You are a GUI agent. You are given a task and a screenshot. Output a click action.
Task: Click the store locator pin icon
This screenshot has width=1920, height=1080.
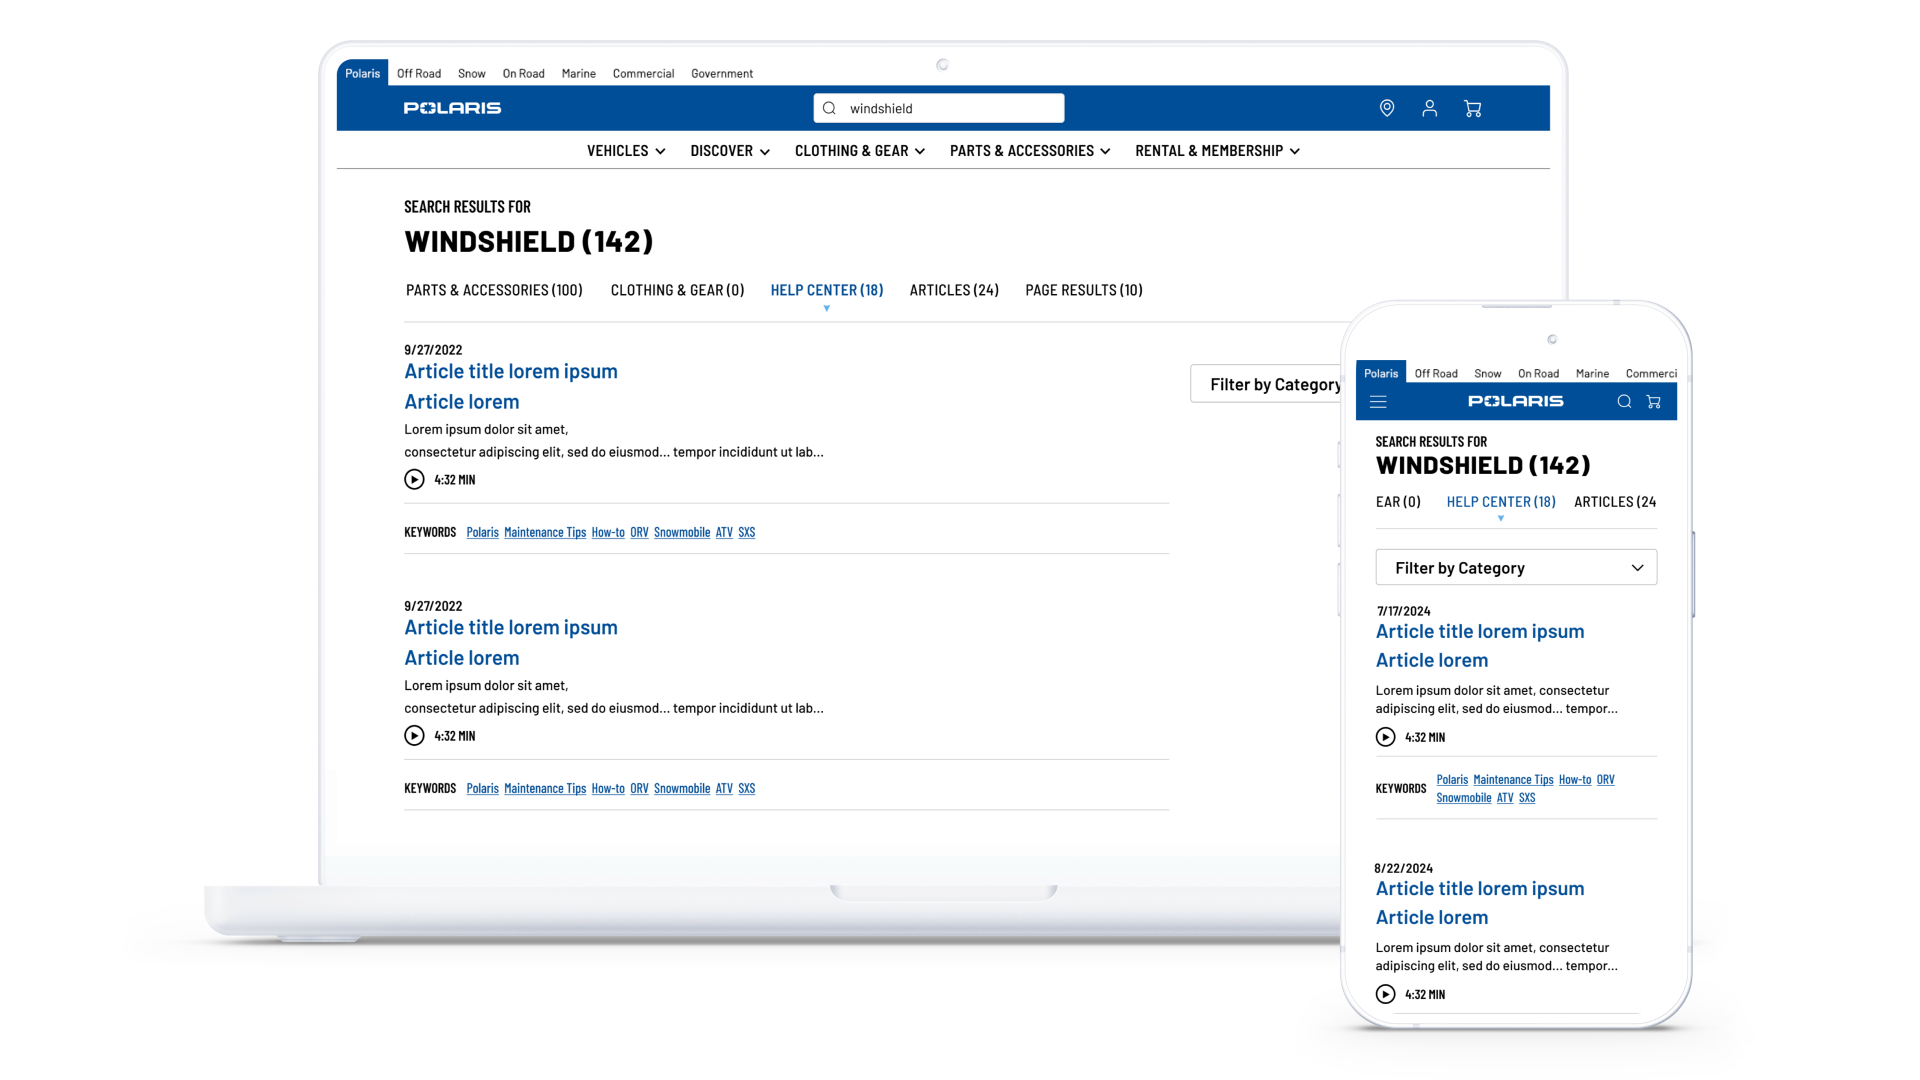tap(1386, 108)
